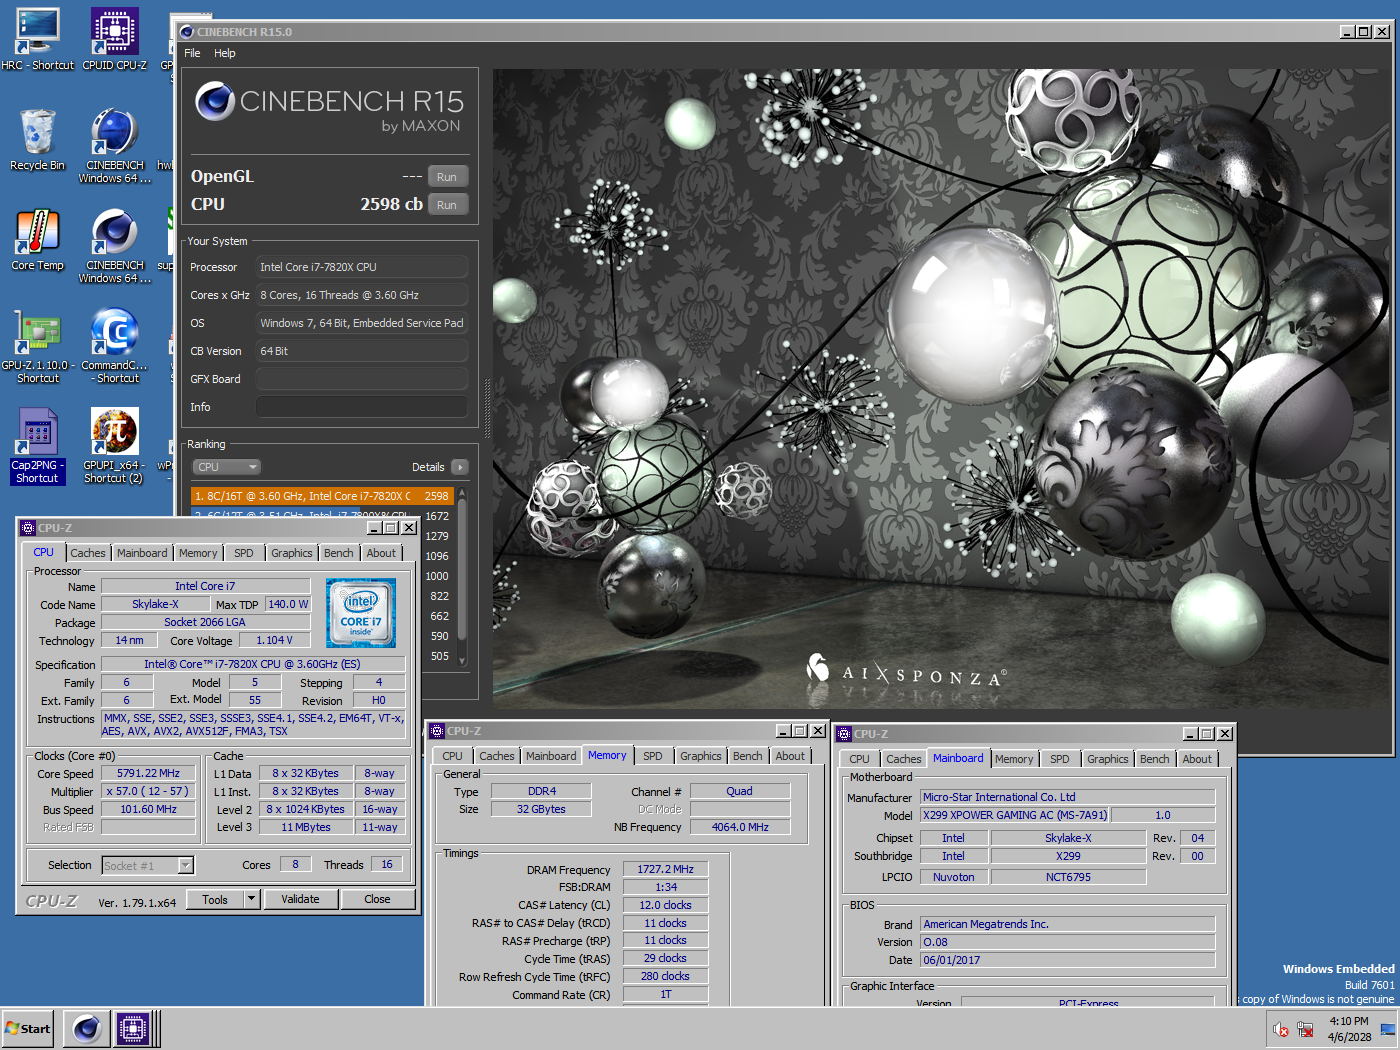
Task: Click the ranking list vertical scrollbar
Action: 462,577
